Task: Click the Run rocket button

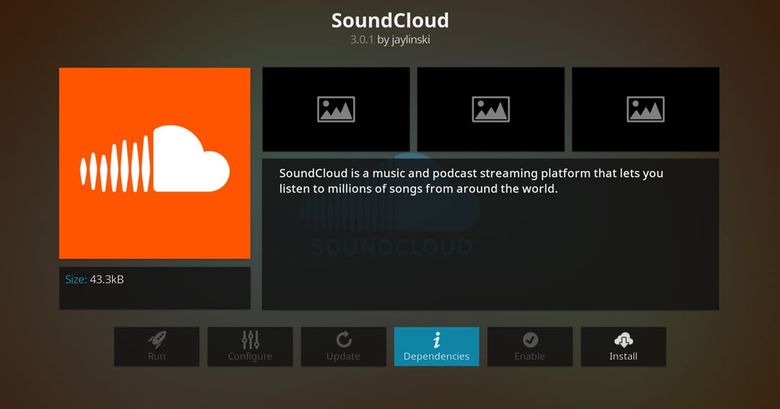Action: (157, 347)
